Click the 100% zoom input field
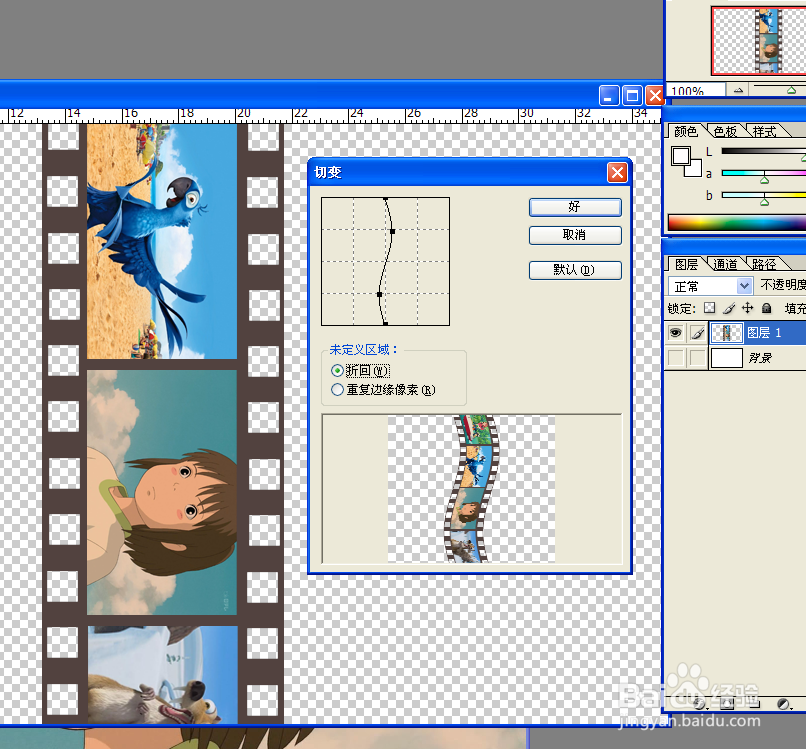 tap(696, 90)
